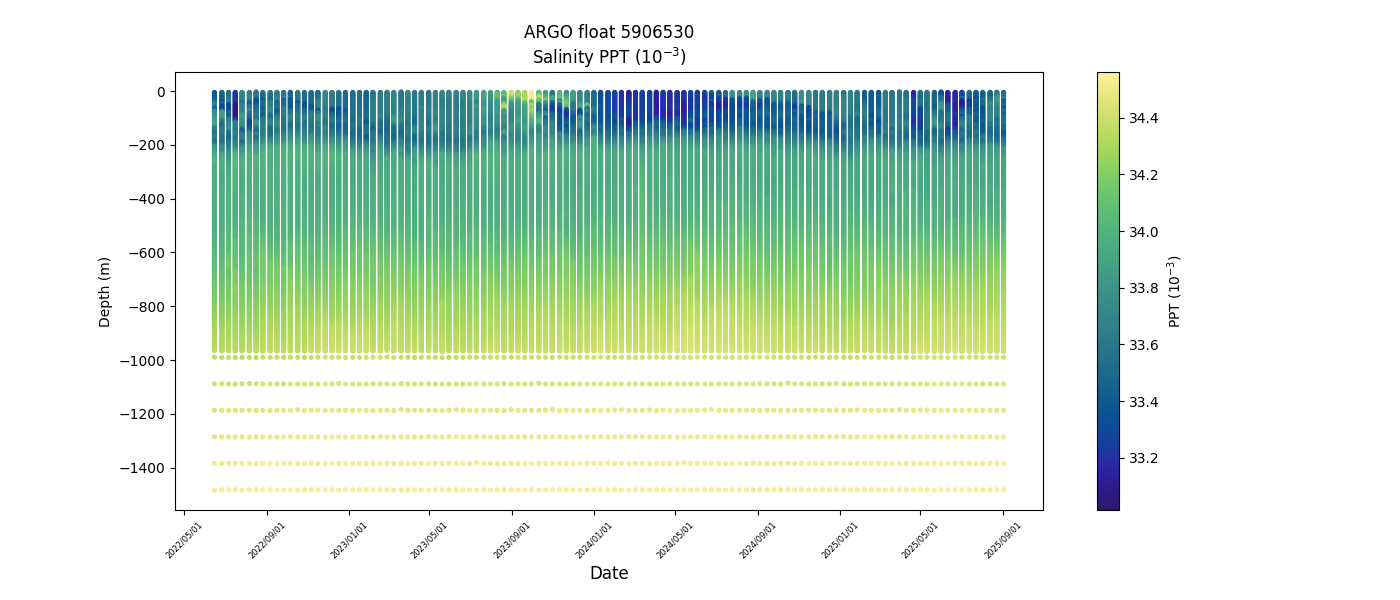Click the 2022/05/01 x-axis date tick
Image resolution: width=1400 pixels, height=600 pixels.
[x=184, y=539]
